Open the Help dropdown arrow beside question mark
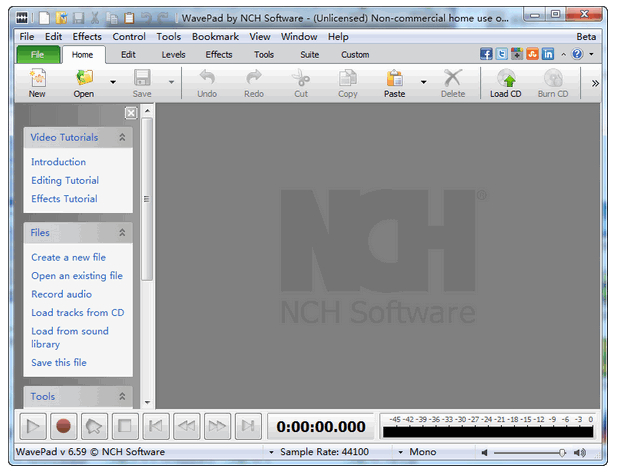 pyautogui.click(x=591, y=54)
